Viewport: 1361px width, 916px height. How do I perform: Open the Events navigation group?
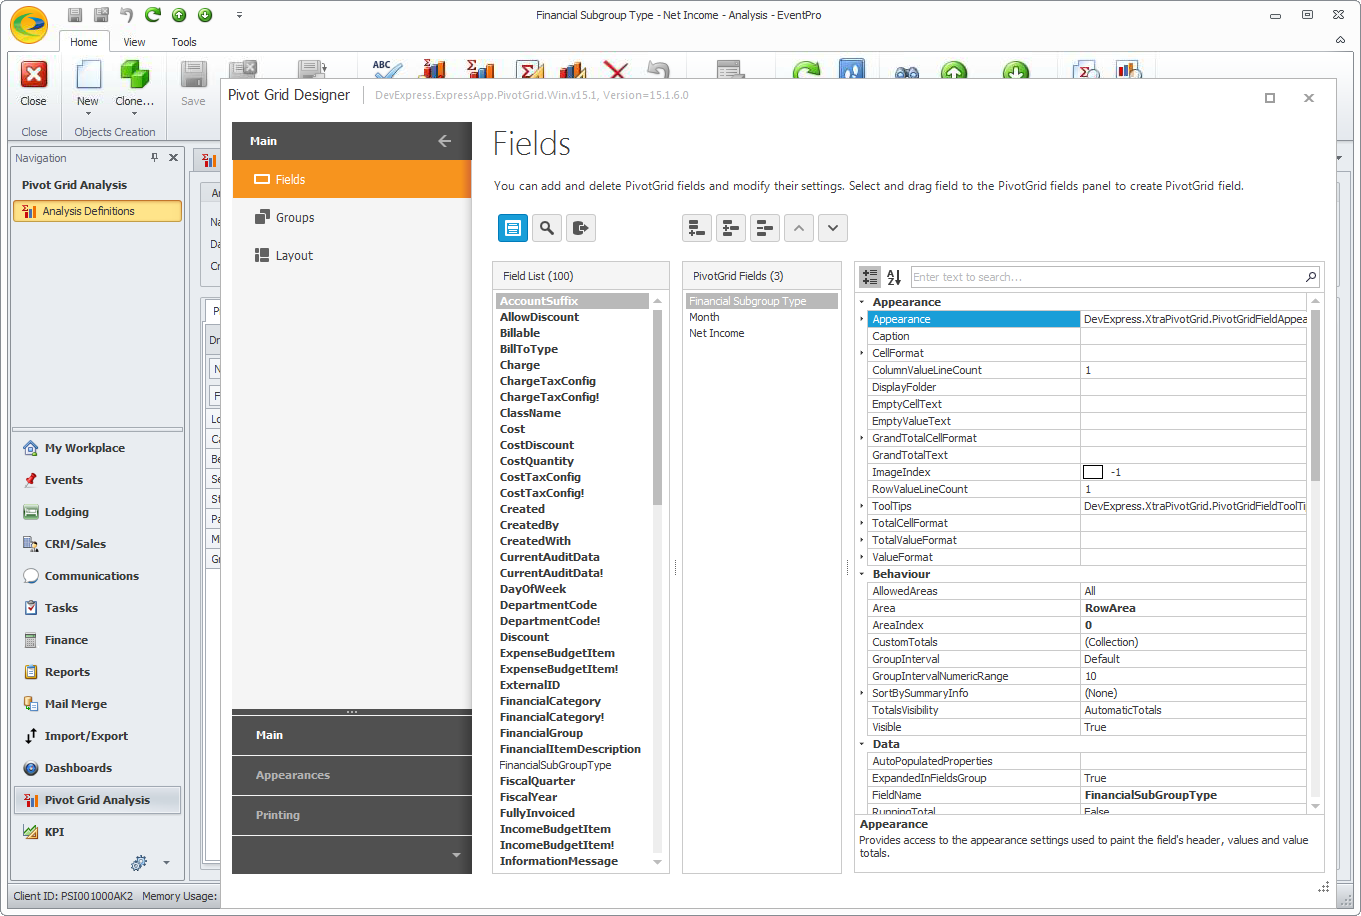pyautogui.click(x=64, y=480)
